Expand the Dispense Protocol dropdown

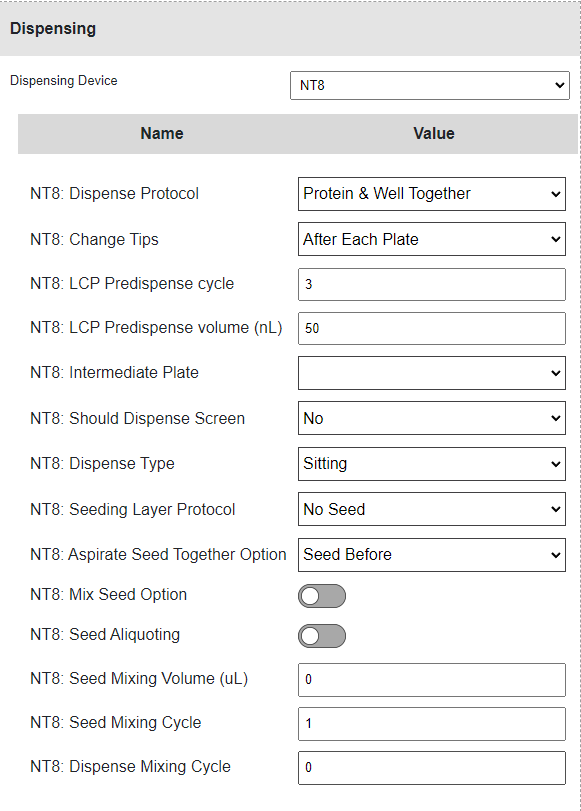pos(431,194)
